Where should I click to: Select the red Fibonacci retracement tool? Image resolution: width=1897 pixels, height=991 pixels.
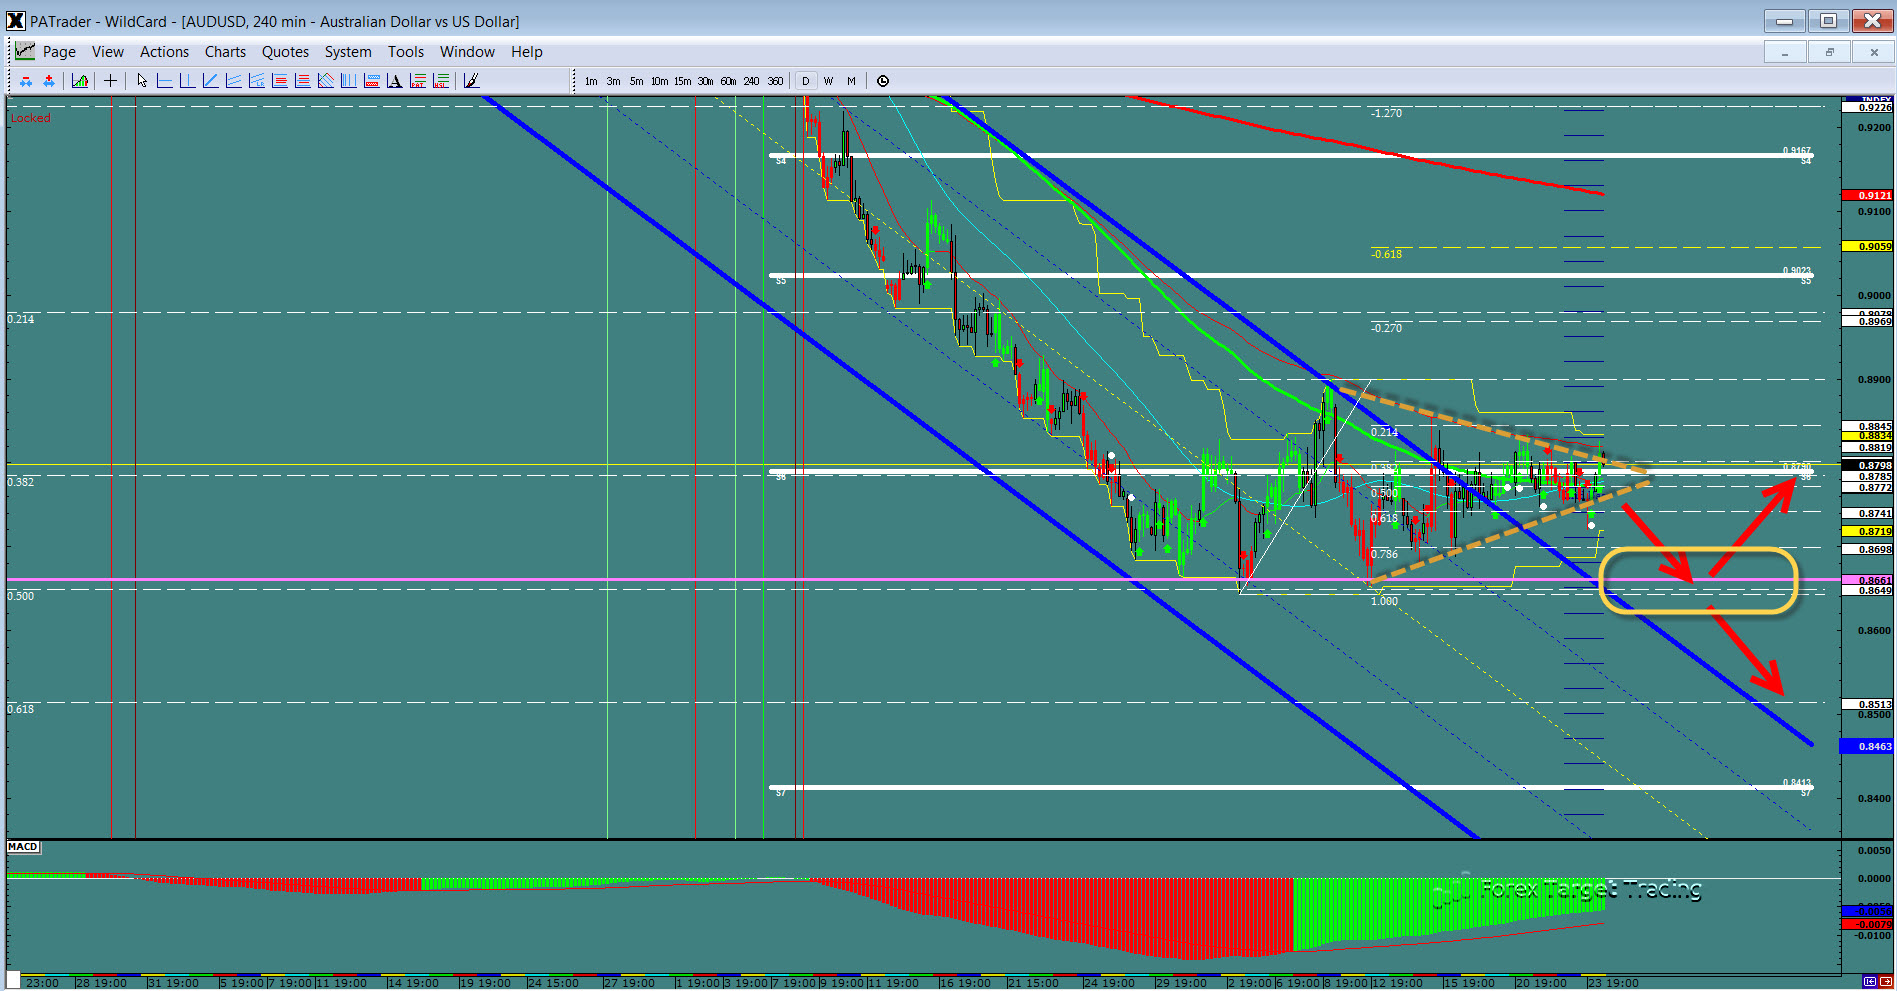(x=280, y=81)
